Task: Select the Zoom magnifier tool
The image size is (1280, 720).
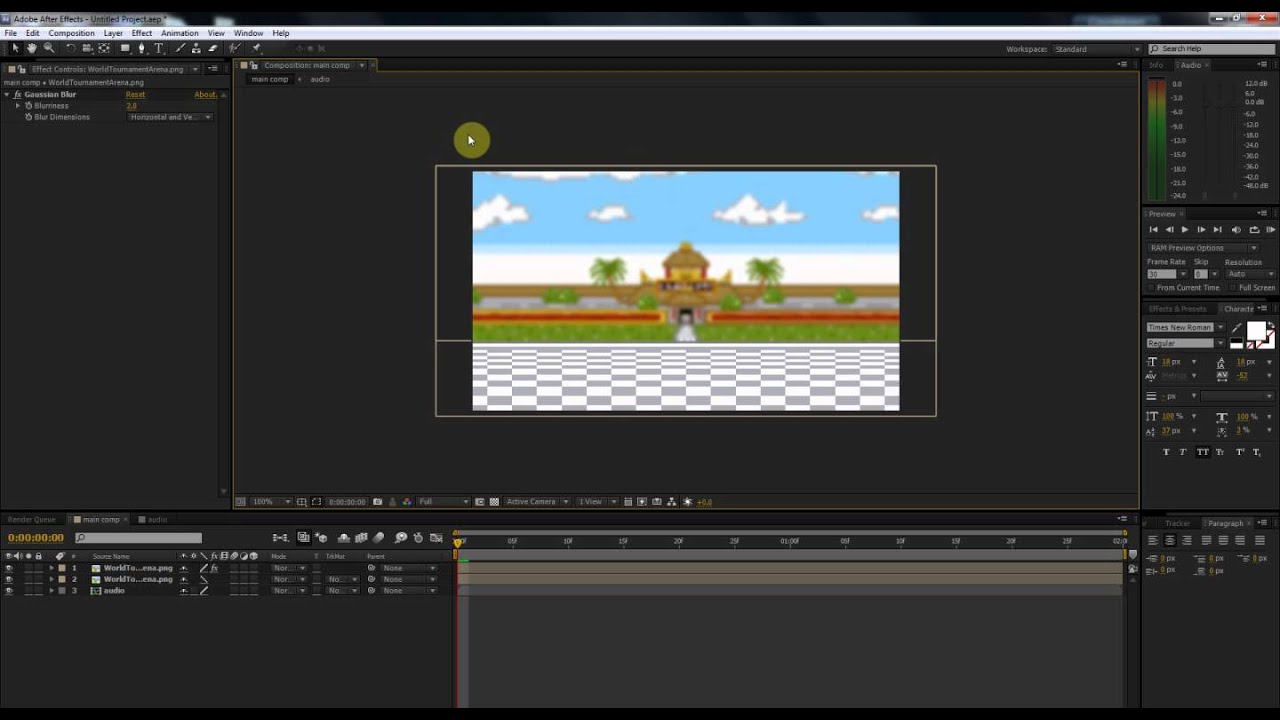Action: [x=49, y=48]
